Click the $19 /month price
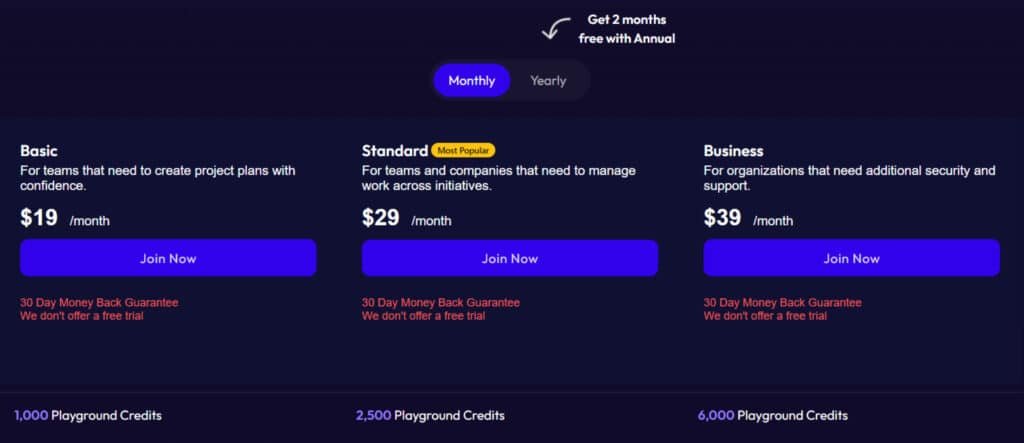Viewport: 1024px width, 443px height. 64,218
